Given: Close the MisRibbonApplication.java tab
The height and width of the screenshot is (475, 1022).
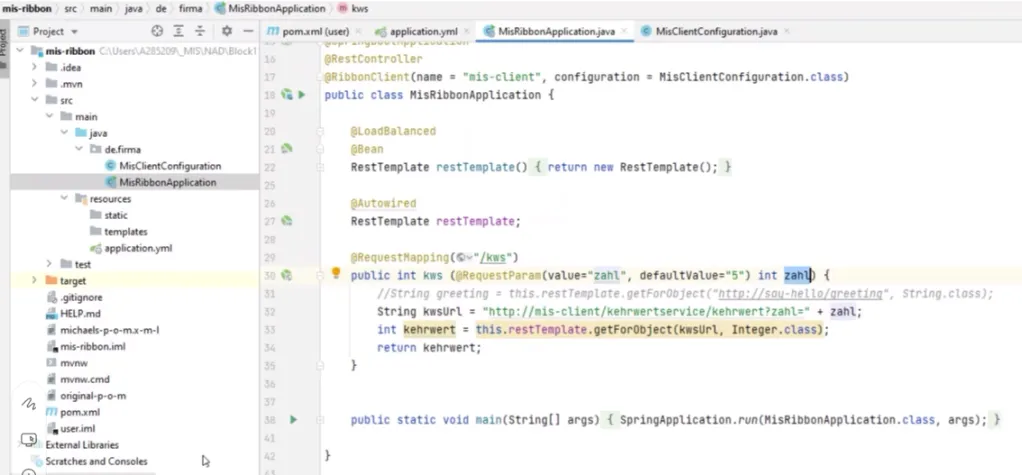Looking at the screenshot, I should (x=624, y=31).
